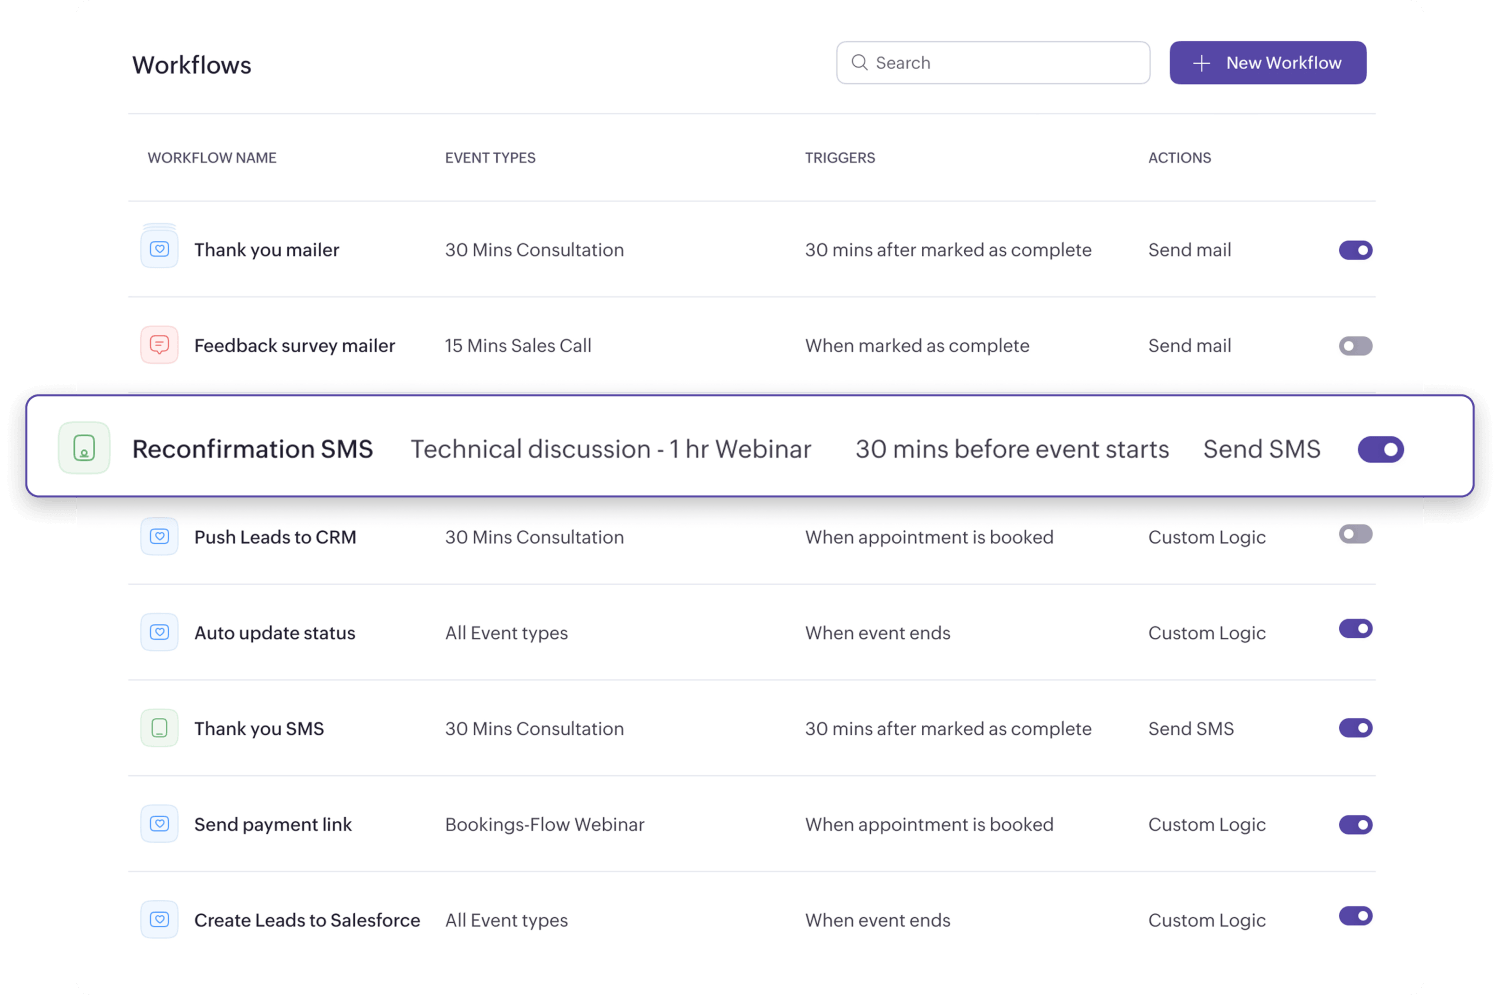Open the Feedback survey mailer workflow
This screenshot has width=1500, height=995.
click(294, 346)
